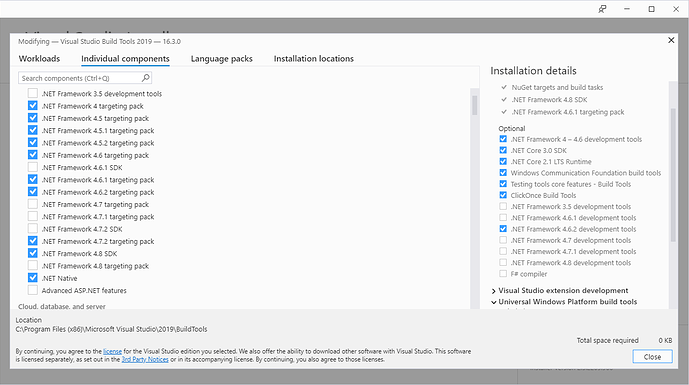Uncheck optional .NET Core 2.1 LTS Runtime
The image size is (689, 385).
click(x=503, y=161)
